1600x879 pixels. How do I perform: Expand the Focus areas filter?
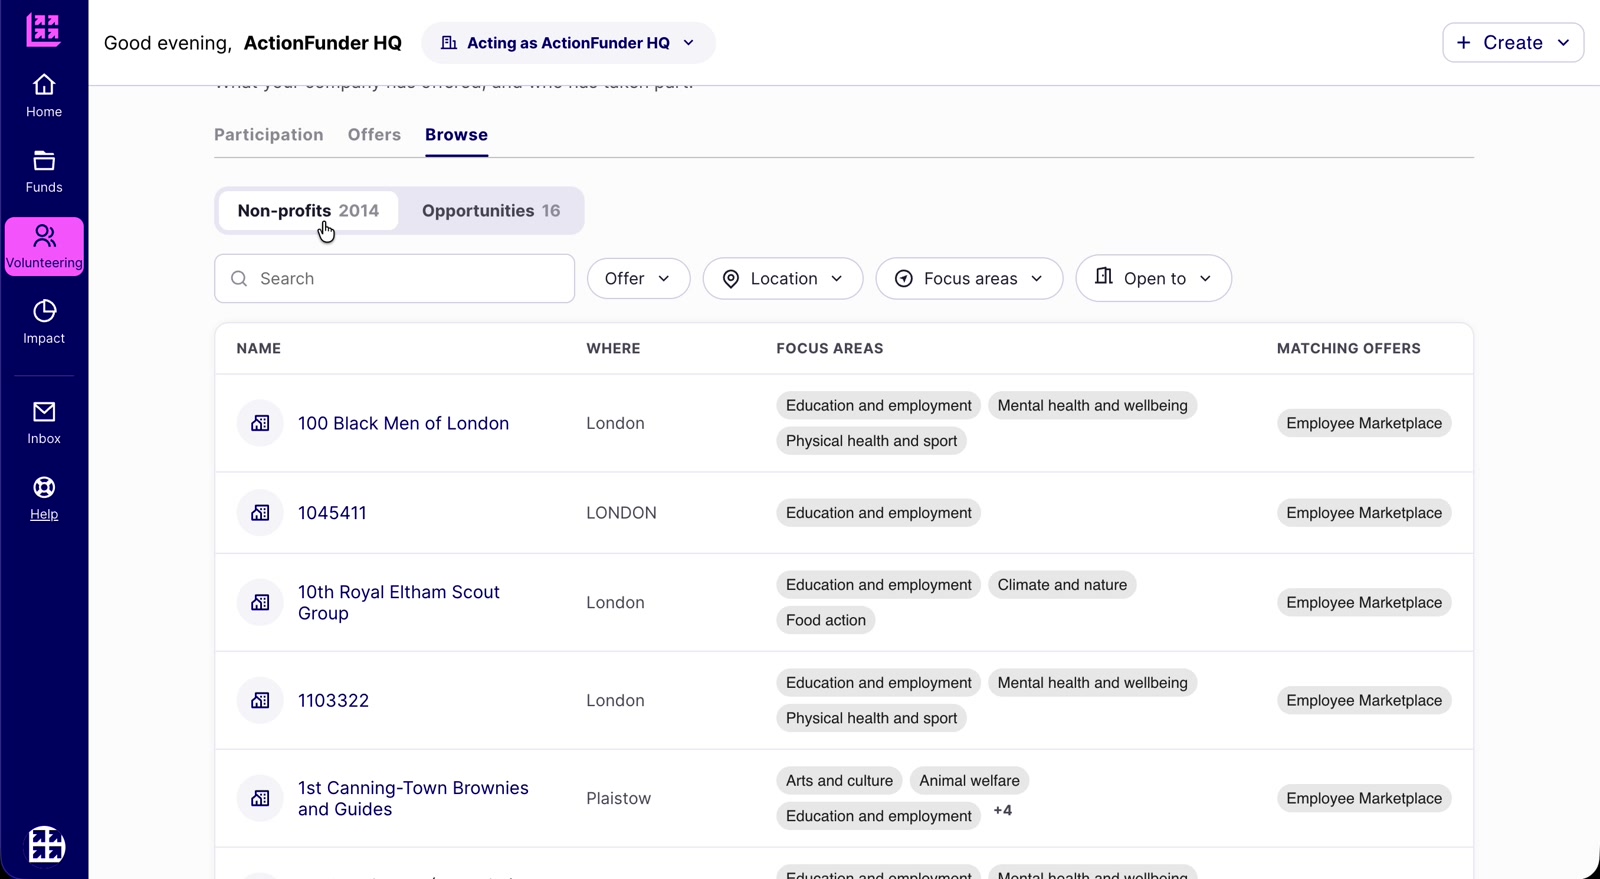pyautogui.click(x=969, y=279)
